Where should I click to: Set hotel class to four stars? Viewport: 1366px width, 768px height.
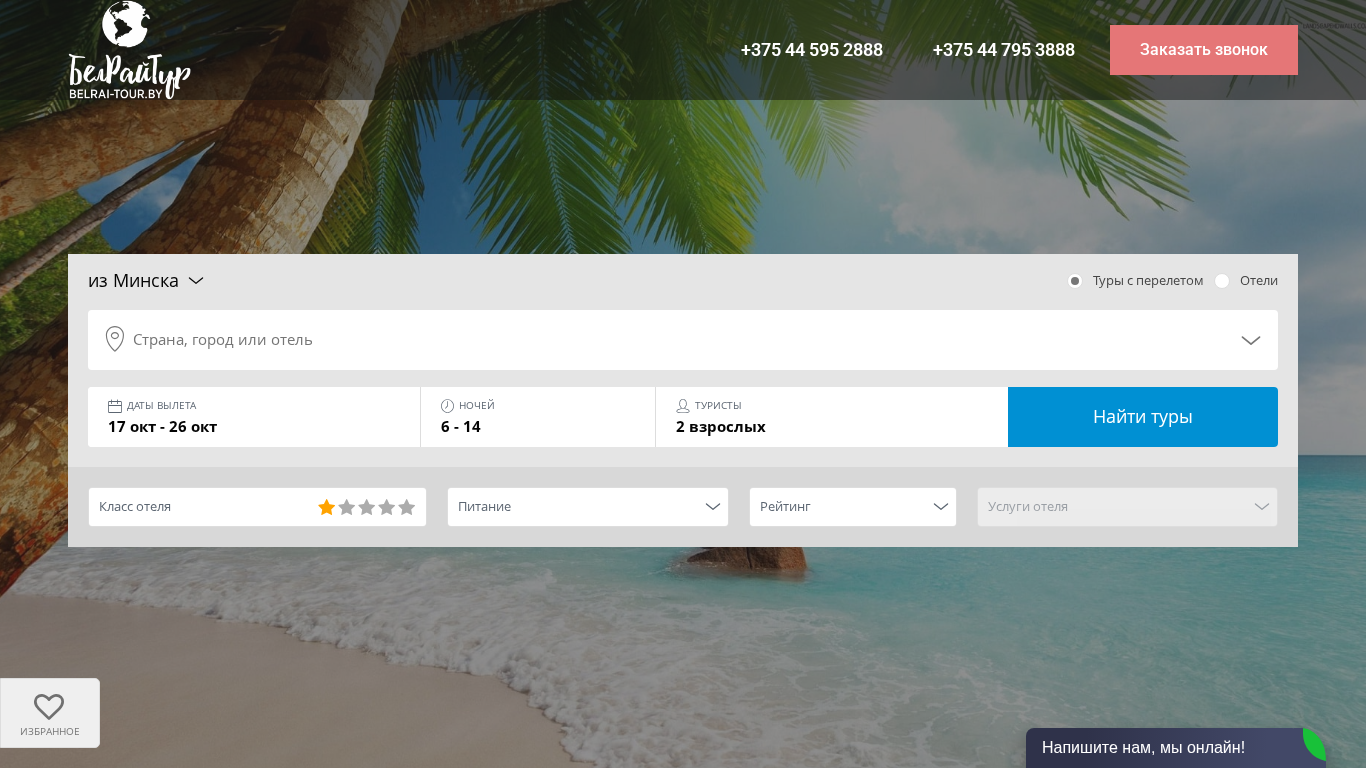(387, 507)
